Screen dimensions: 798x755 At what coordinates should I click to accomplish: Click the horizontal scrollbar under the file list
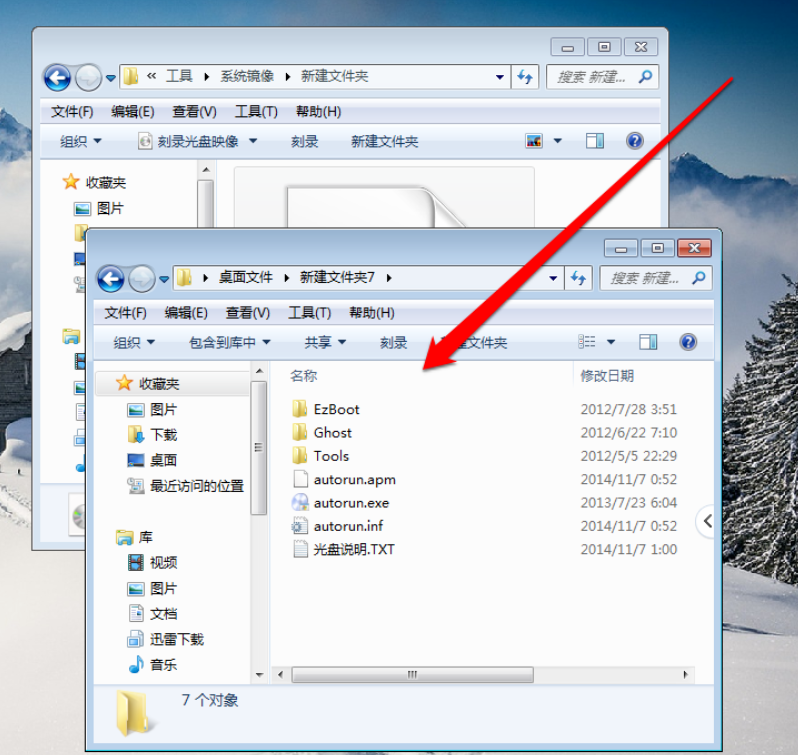pos(410,675)
